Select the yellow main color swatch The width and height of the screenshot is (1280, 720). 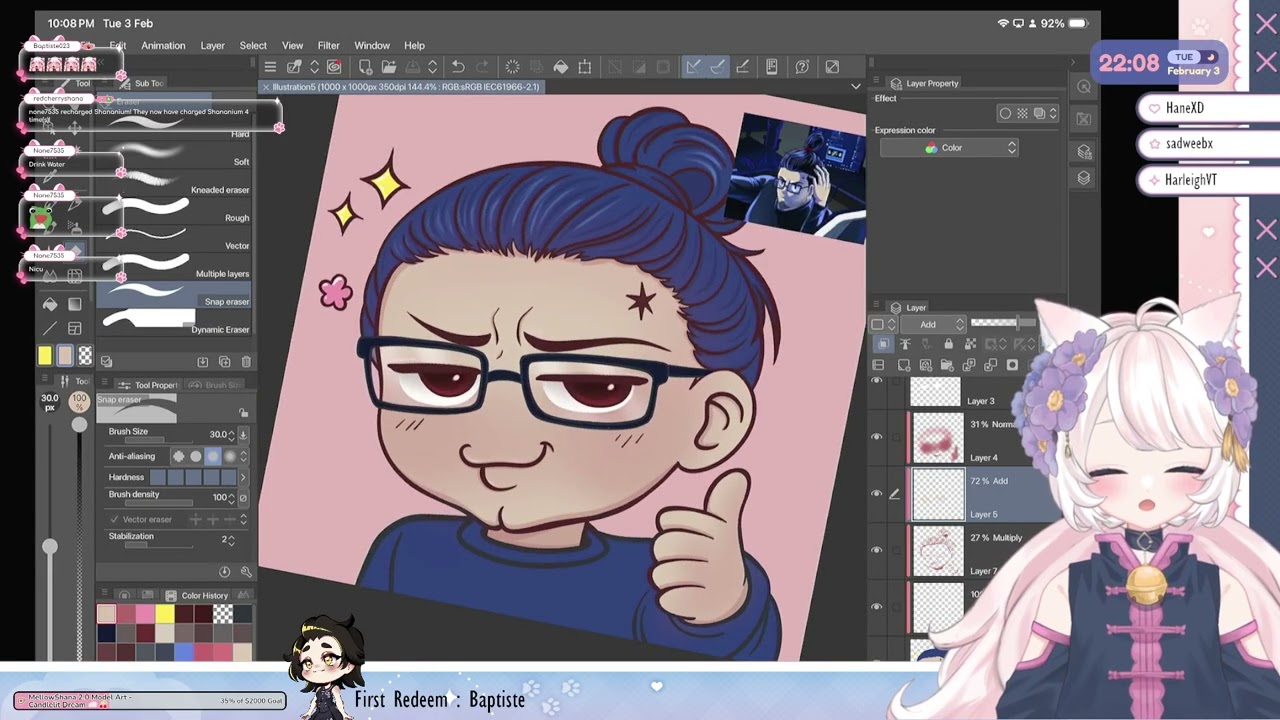(x=45, y=356)
